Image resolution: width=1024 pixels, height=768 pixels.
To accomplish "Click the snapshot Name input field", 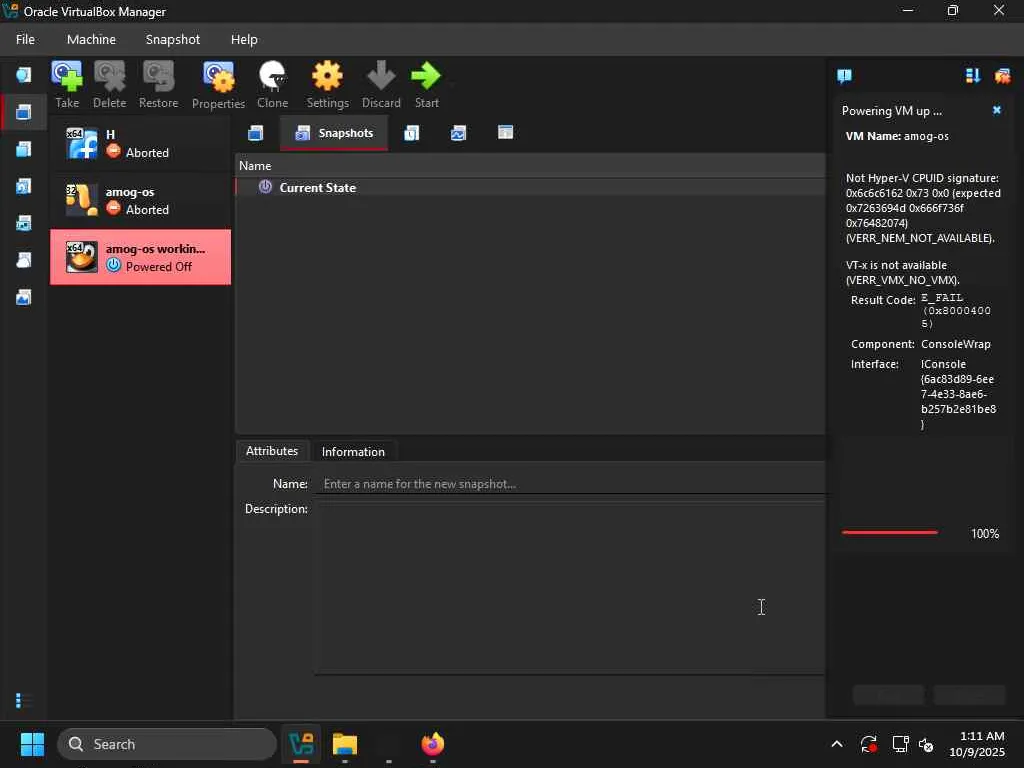I will click(x=571, y=484).
